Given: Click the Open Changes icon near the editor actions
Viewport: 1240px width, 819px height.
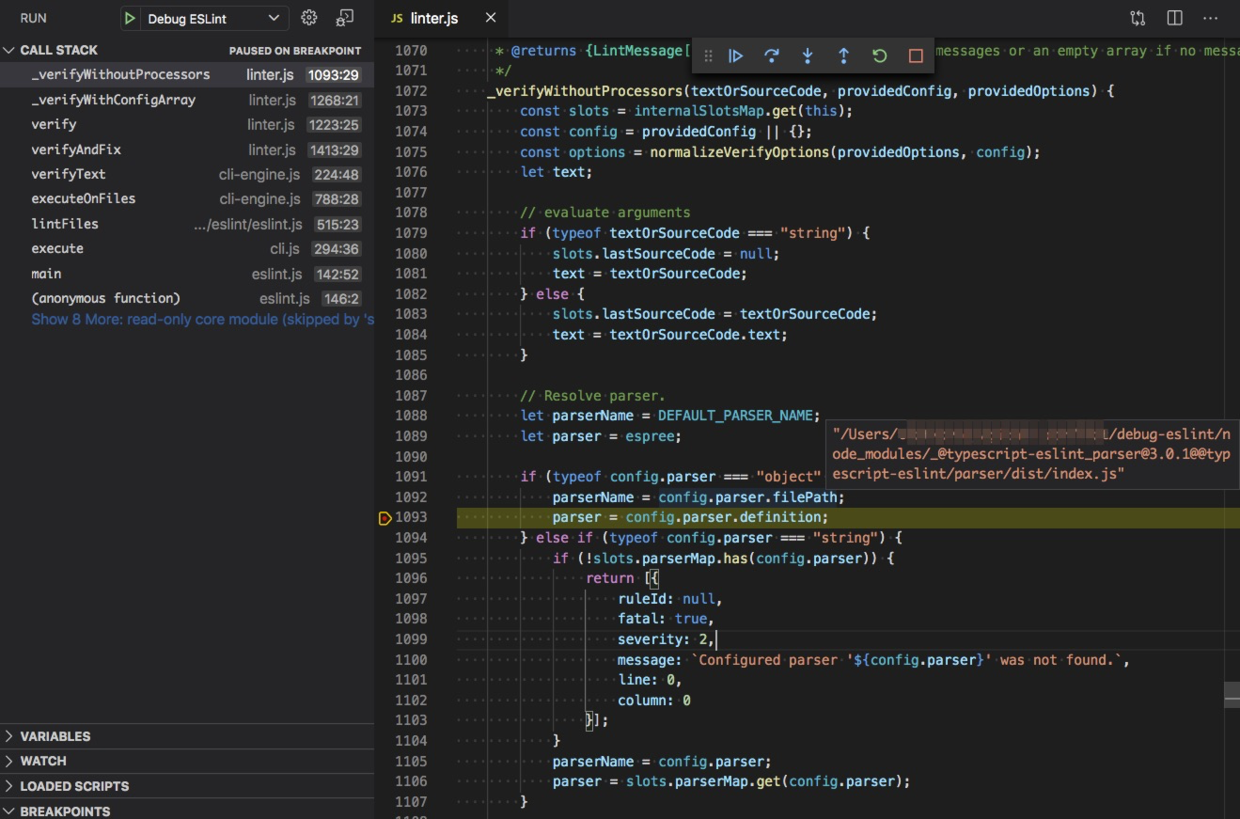Looking at the screenshot, I should 1136,17.
